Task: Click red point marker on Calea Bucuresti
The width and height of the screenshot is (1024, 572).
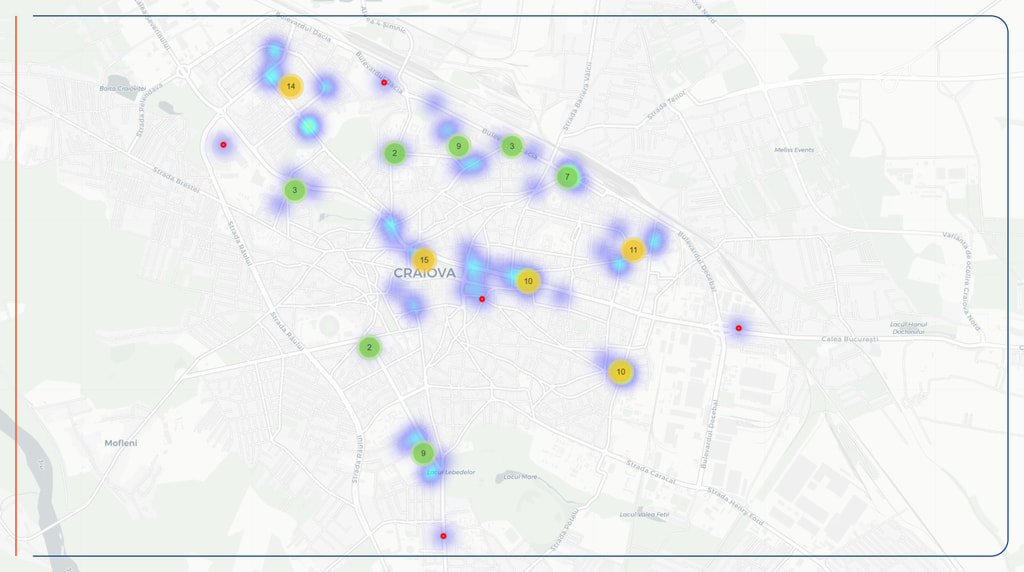Action: [x=739, y=328]
